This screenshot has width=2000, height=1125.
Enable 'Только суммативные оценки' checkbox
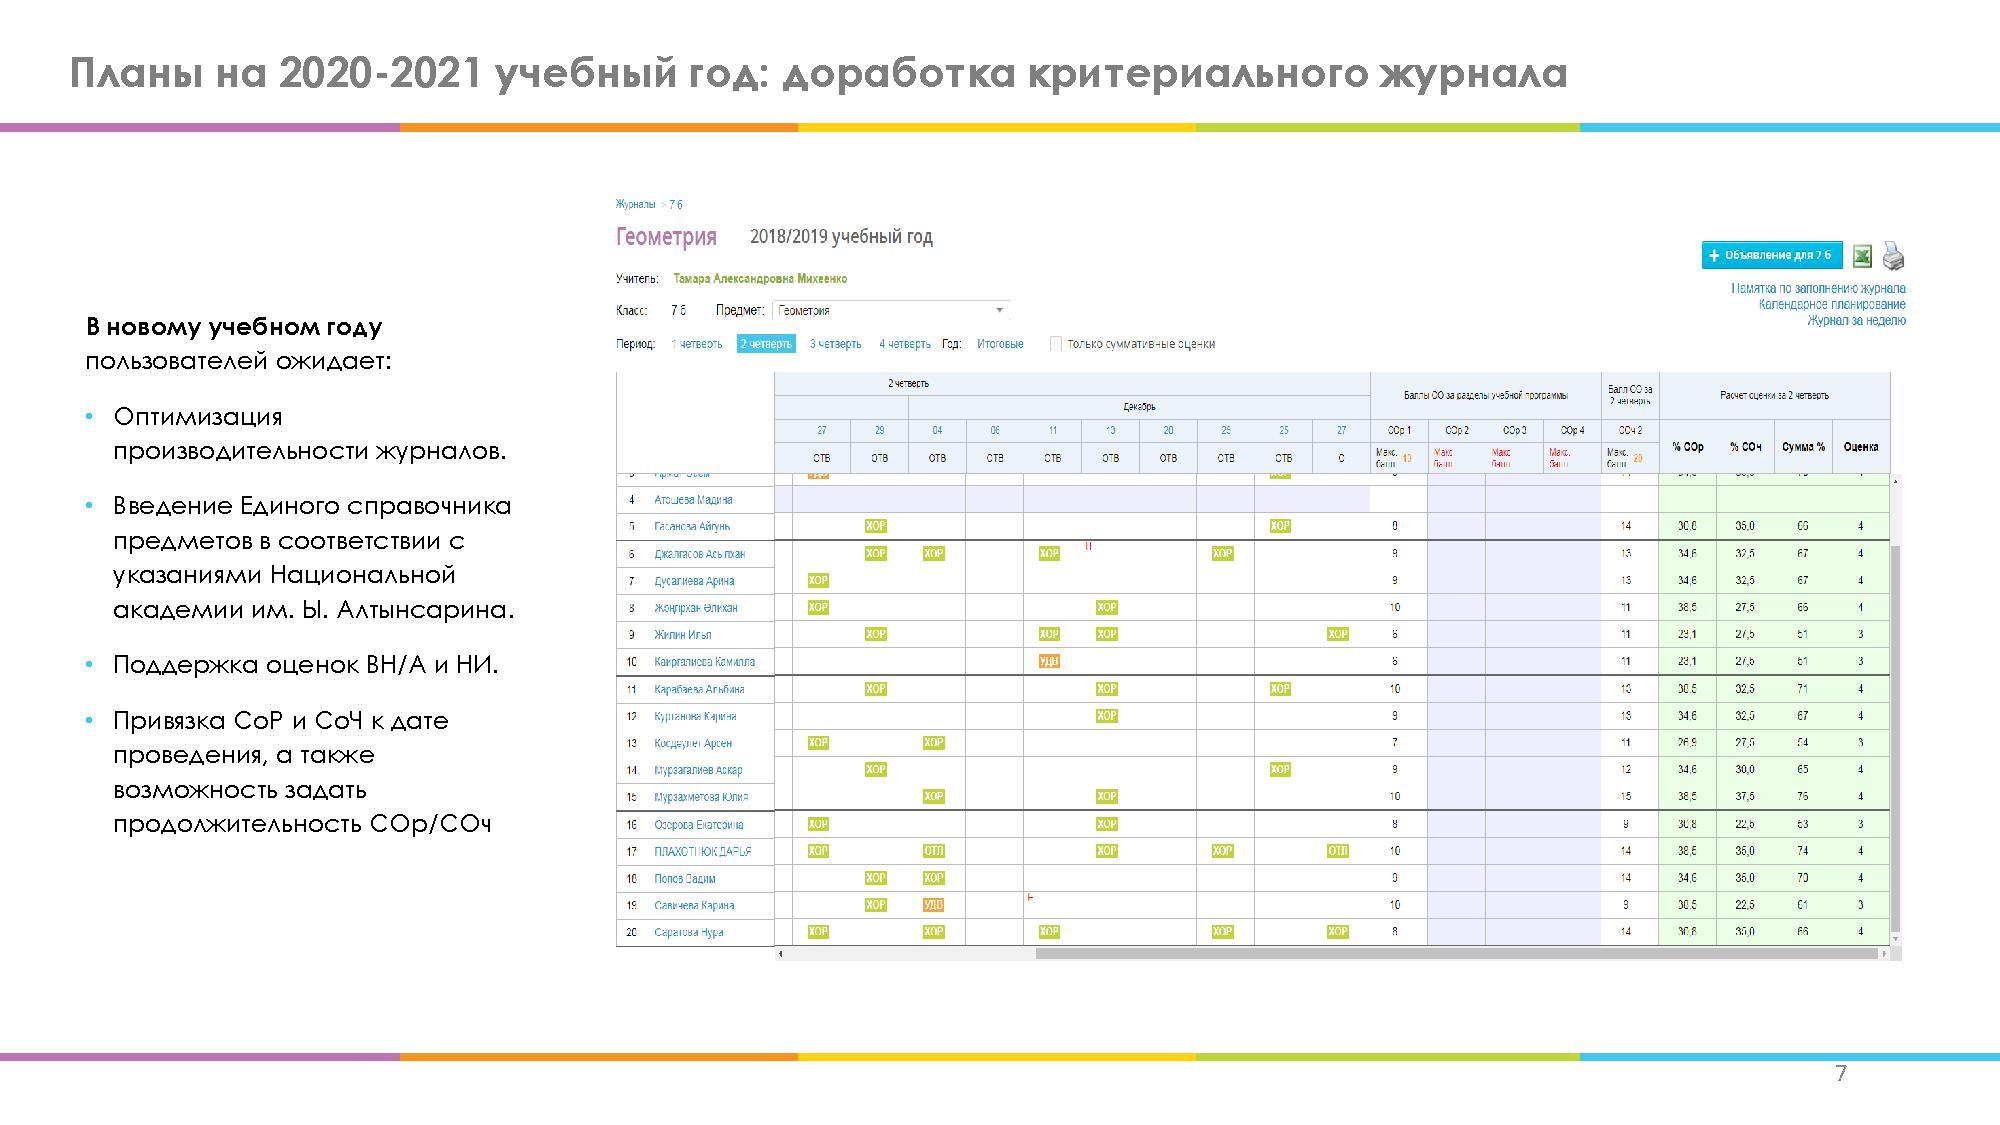tap(1056, 344)
